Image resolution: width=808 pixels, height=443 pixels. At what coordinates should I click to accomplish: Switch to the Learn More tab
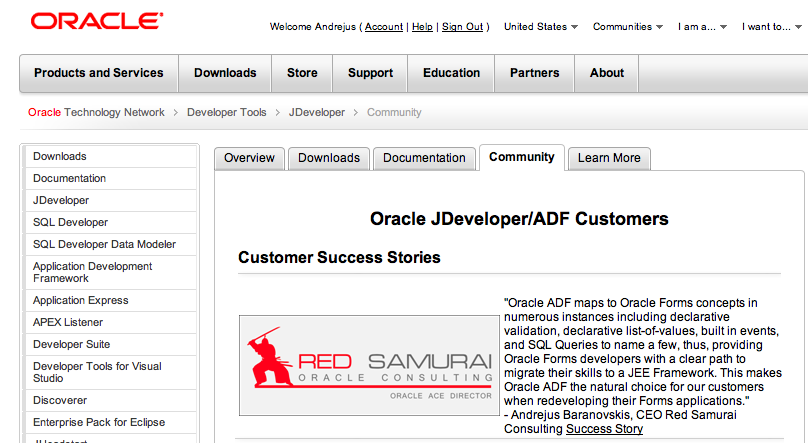point(609,158)
